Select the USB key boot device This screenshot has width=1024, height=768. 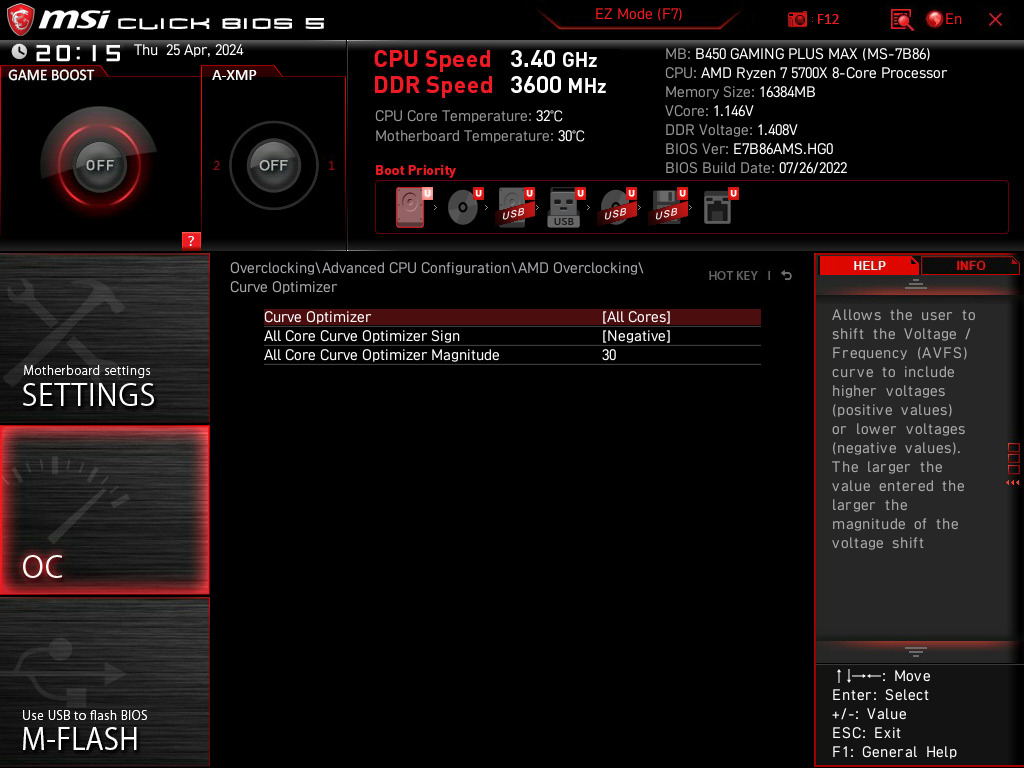[566, 207]
